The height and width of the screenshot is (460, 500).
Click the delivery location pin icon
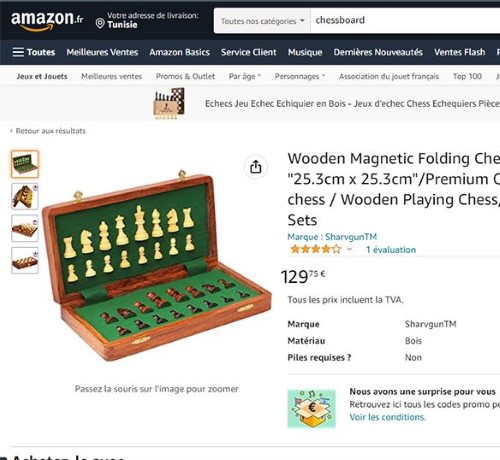click(x=100, y=24)
